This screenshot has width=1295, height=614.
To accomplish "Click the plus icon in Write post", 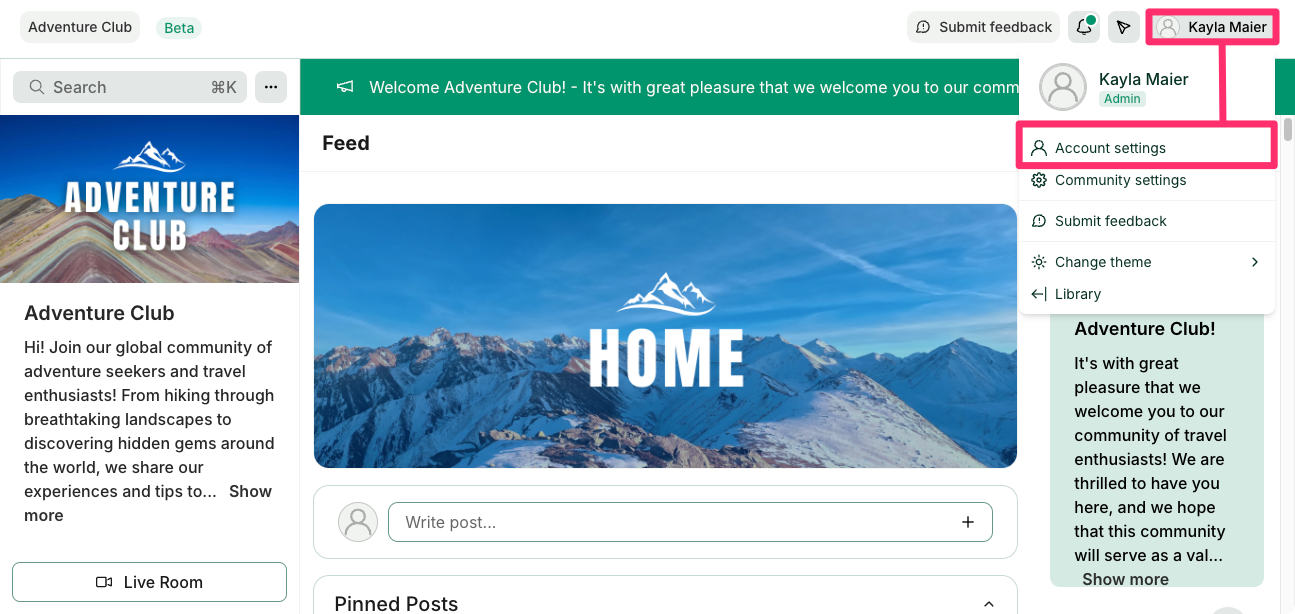I will 967,522.
